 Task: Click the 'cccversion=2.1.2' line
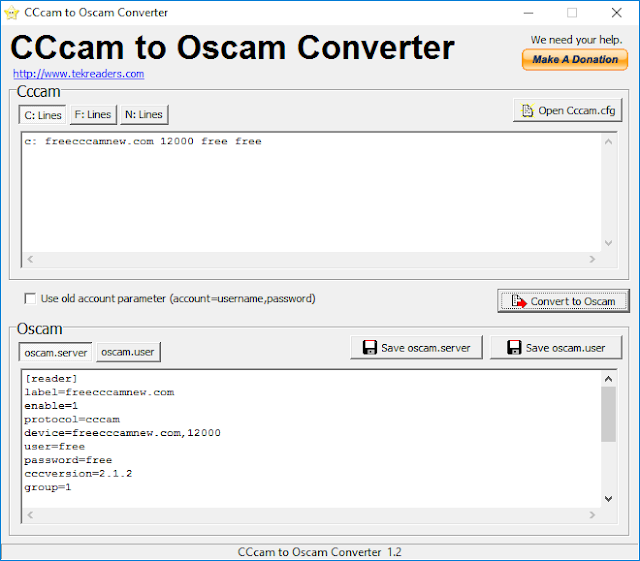(x=78, y=474)
